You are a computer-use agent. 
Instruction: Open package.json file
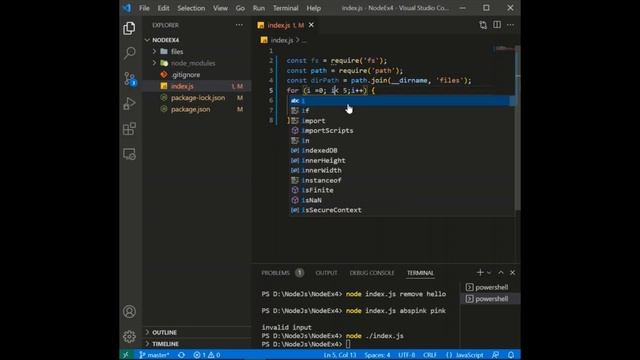point(198,109)
